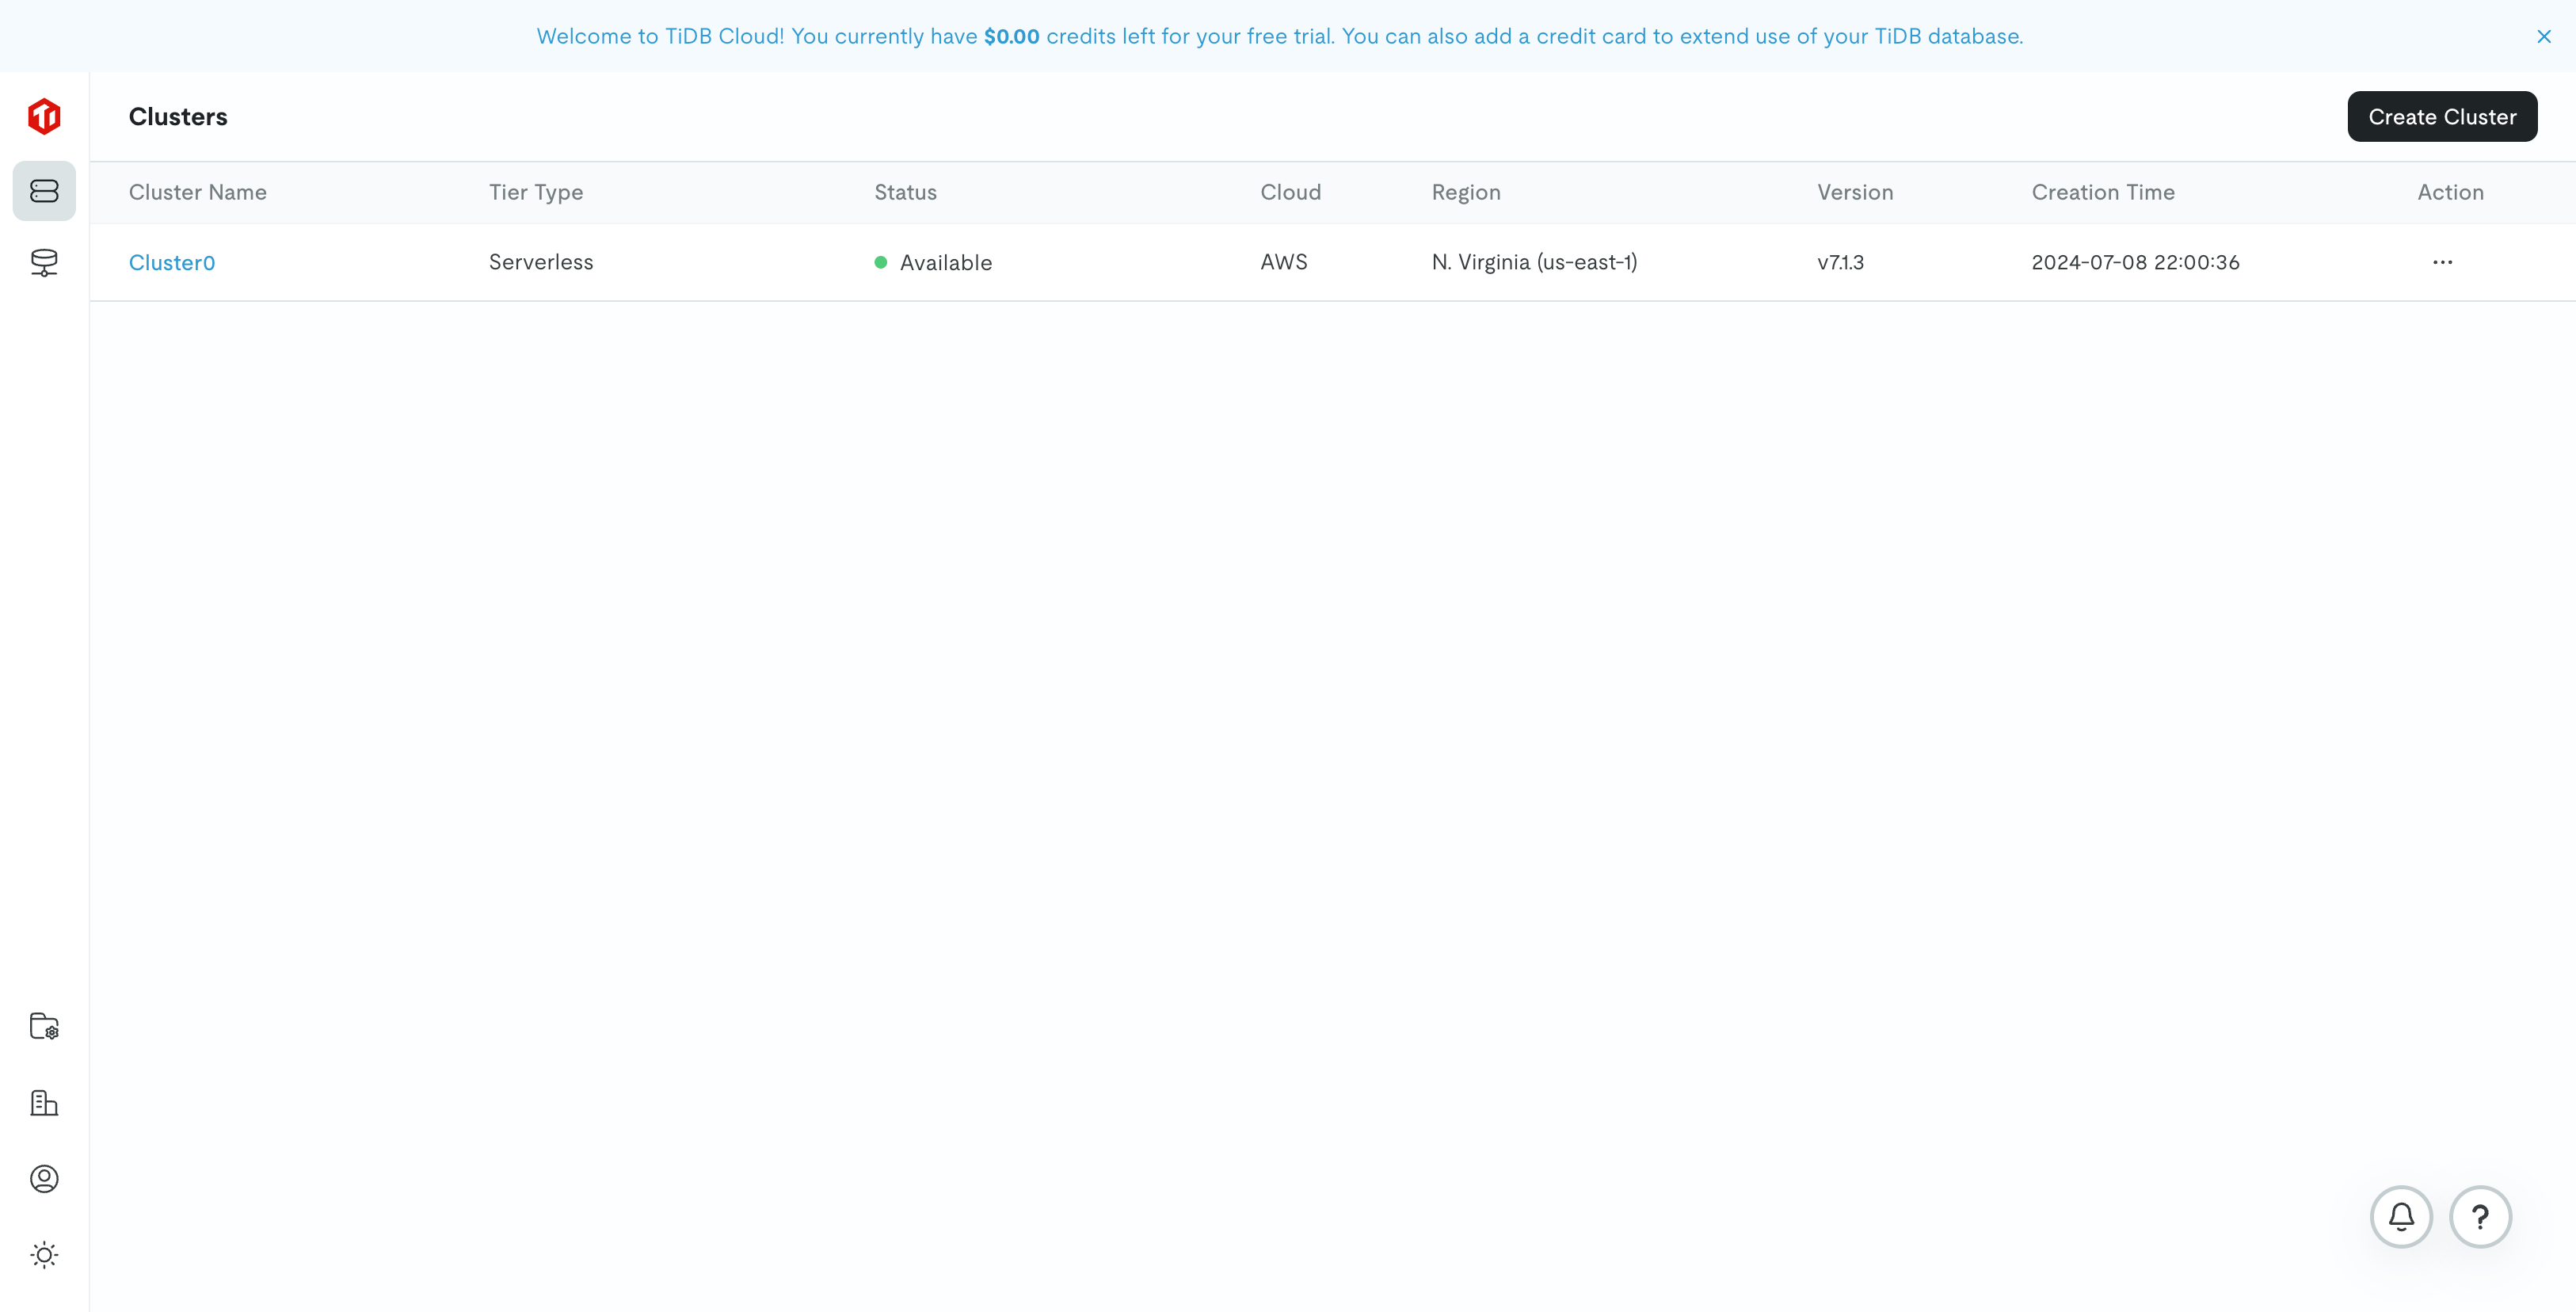Select the Clusters icon in the sidebar

coord(44,190)
